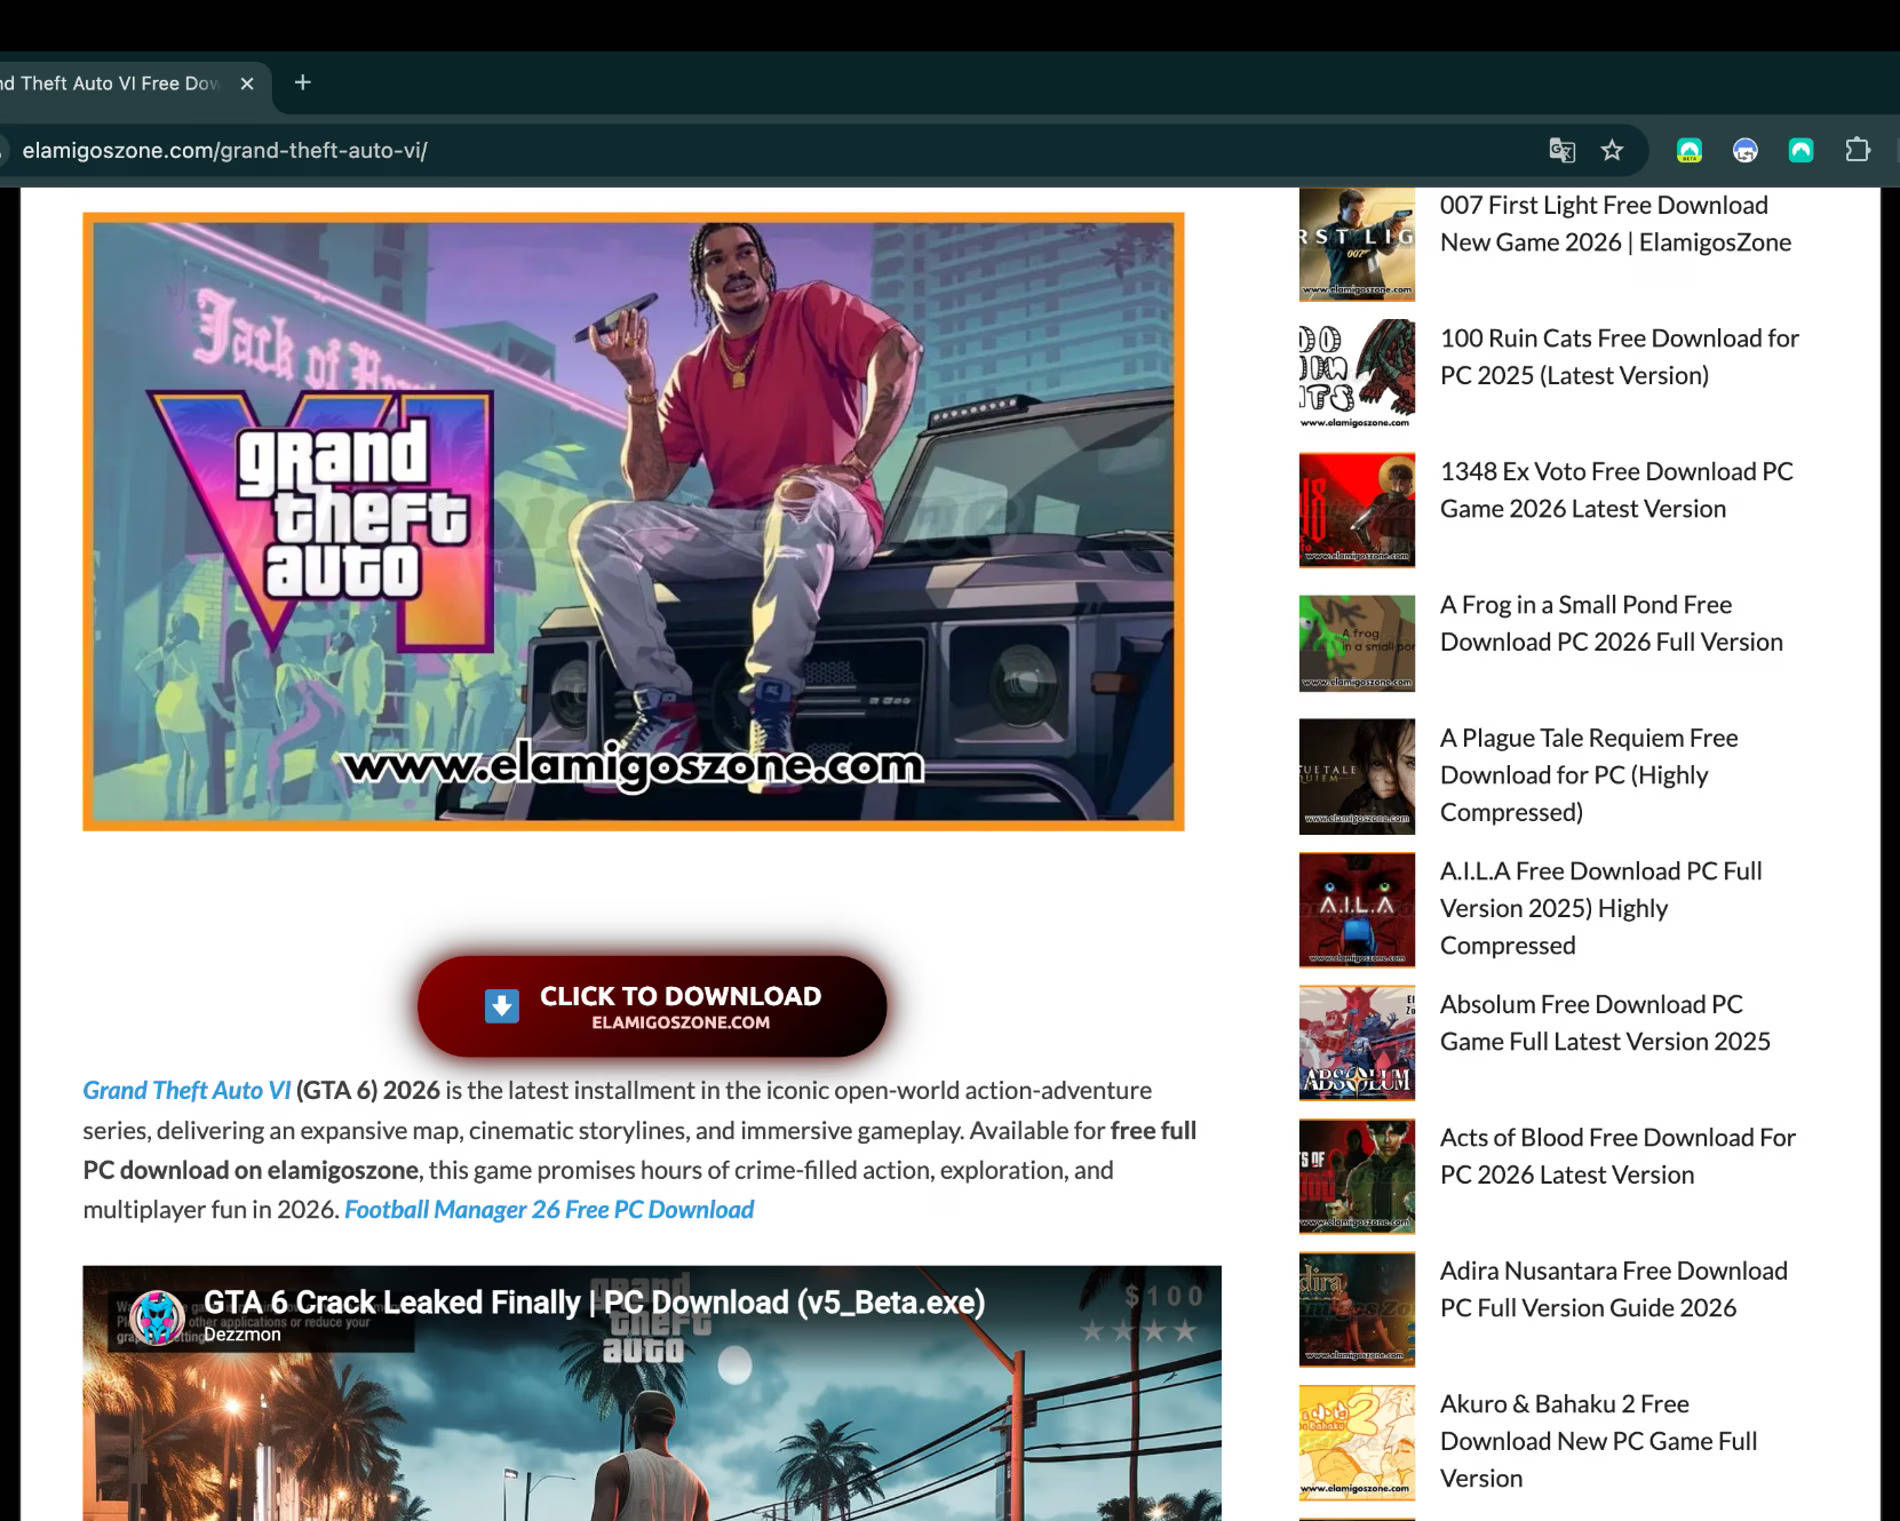Open Football Manager 26 Free PC Download link
Viewport: 1900px width, 1521px height.
tap(549, 1209)
